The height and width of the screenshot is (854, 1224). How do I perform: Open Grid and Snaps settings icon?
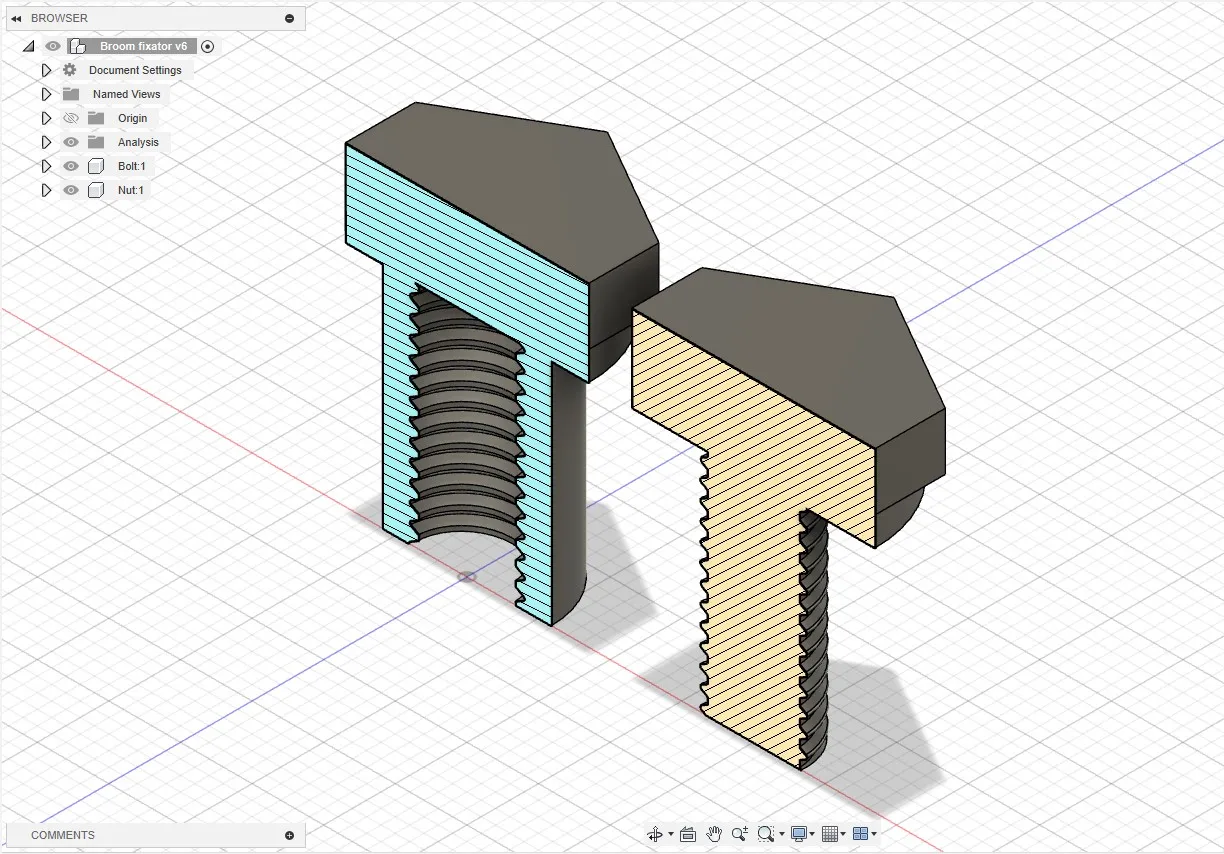tap(829, 834)
